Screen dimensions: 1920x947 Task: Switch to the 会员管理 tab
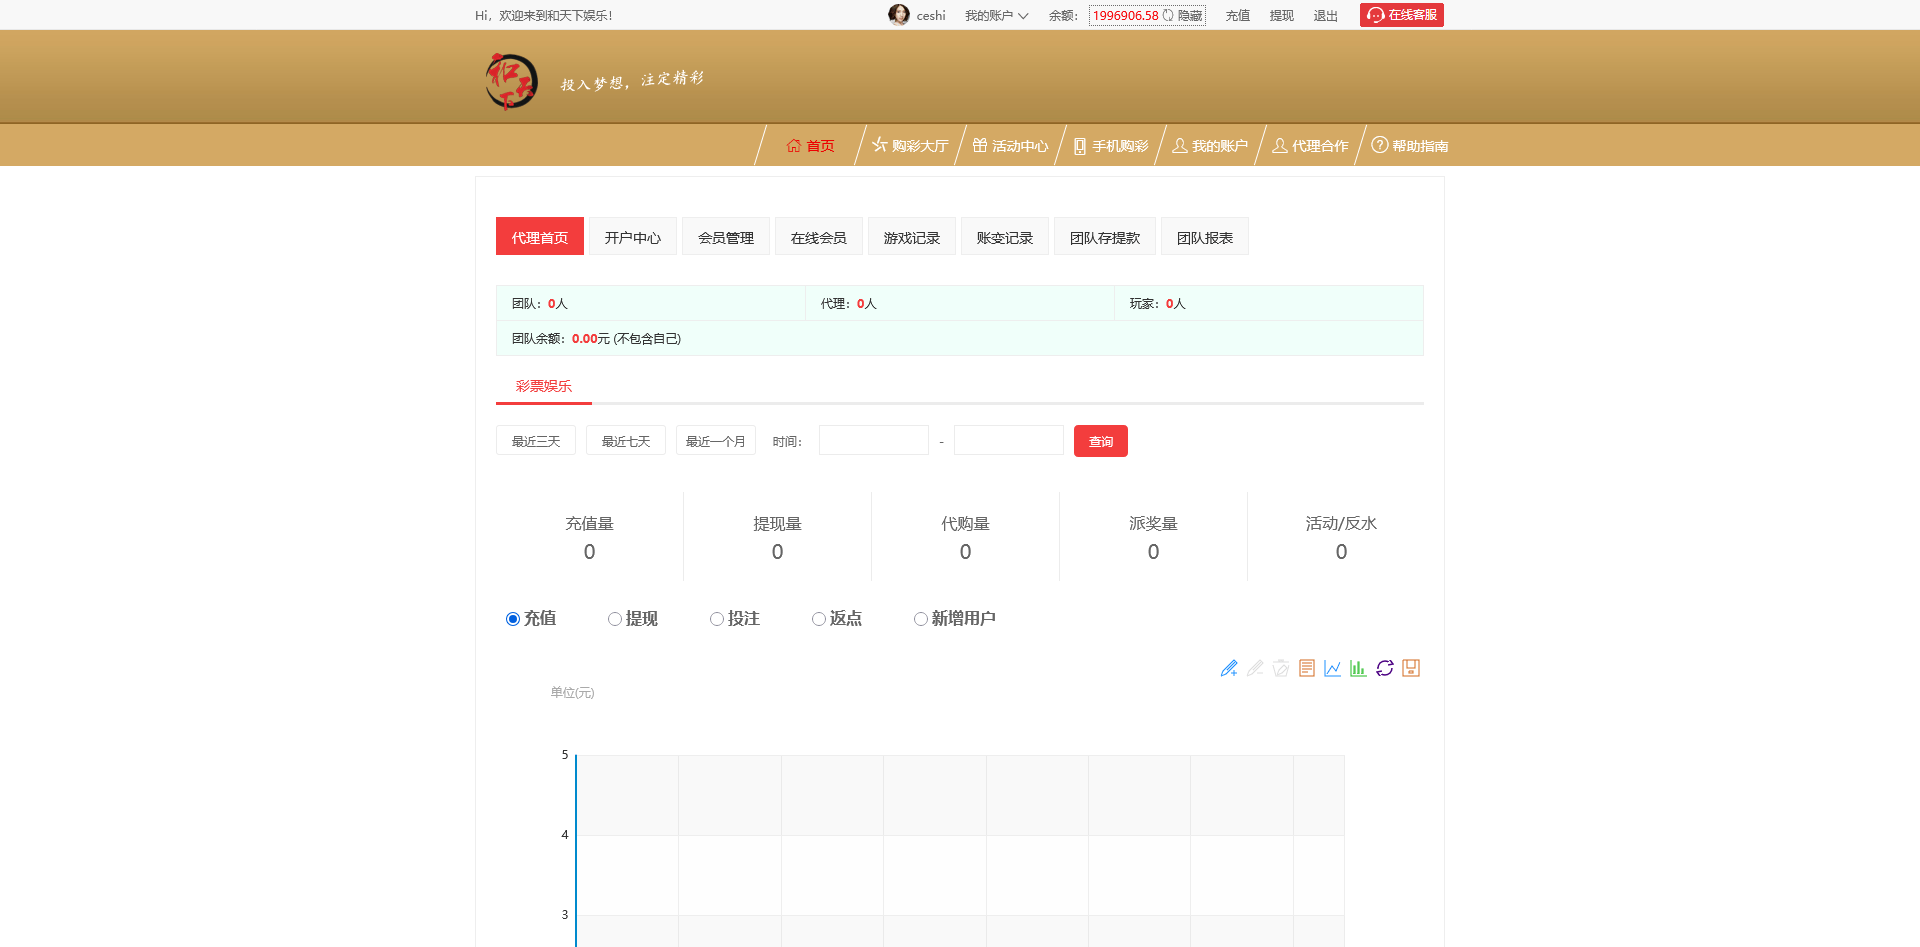(725, 236)
